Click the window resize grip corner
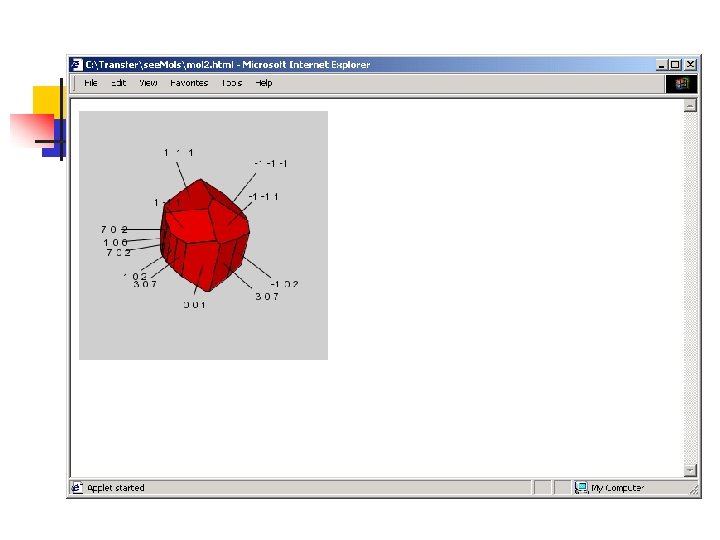 [693, 490]
